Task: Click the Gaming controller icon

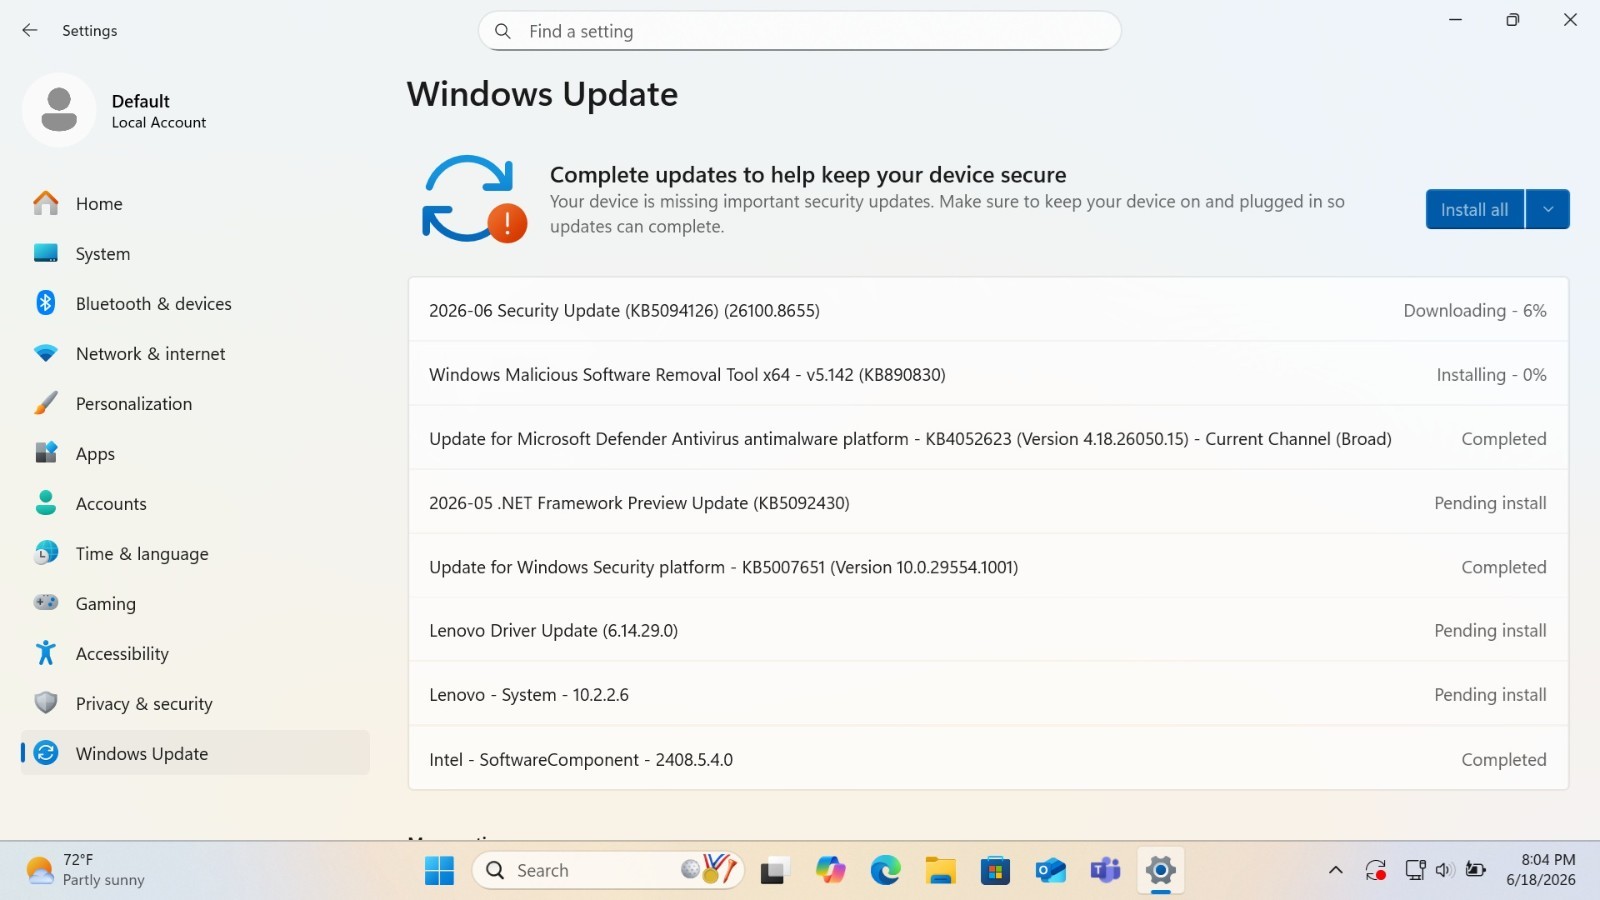Action: [46, 603]
